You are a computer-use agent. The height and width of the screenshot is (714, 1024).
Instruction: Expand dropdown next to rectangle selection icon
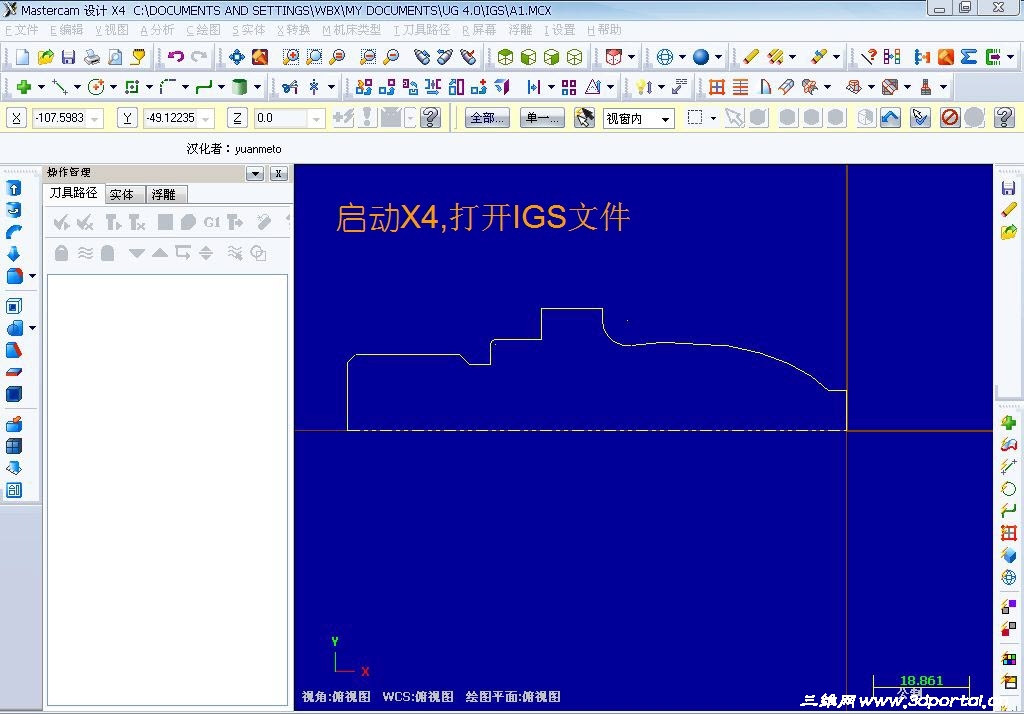712,118
